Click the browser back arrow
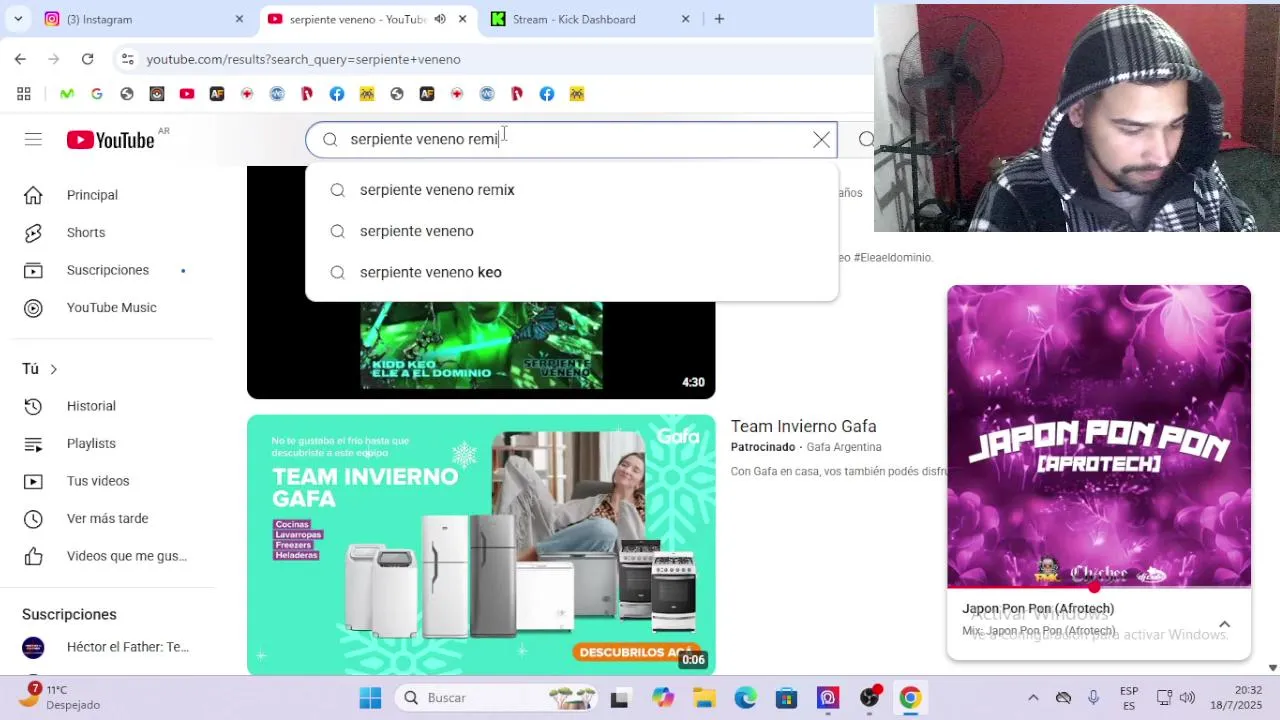This screenshot has width=1280, height=720. (20, 59)
